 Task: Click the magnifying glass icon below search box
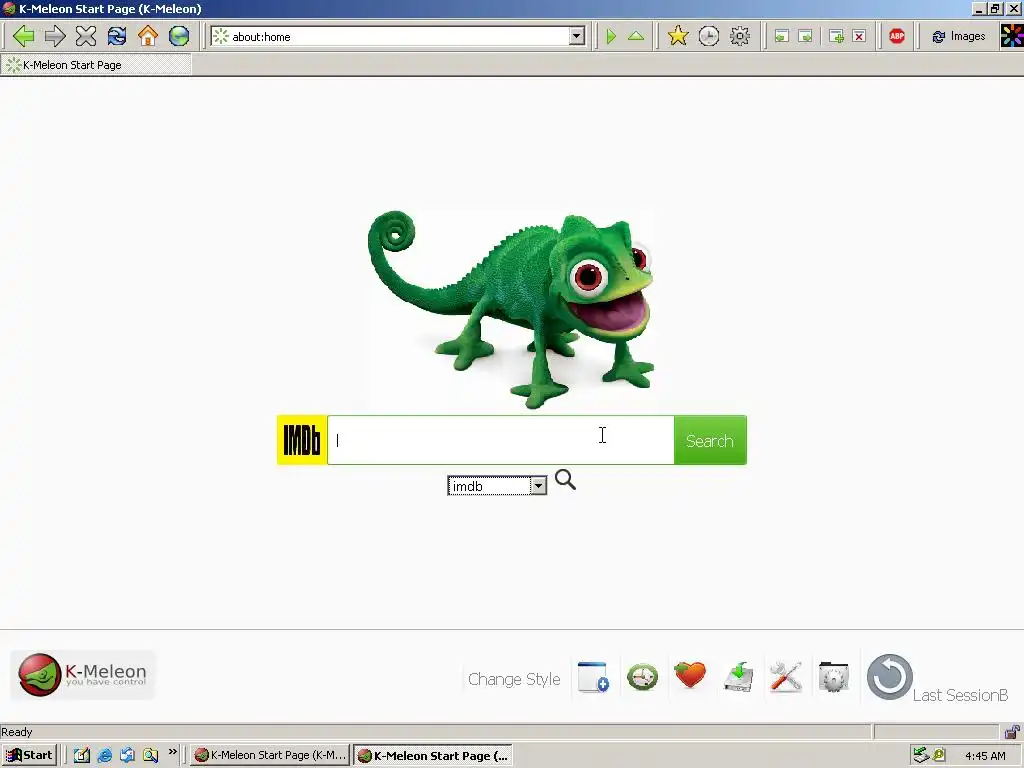[x=565, y=480]
